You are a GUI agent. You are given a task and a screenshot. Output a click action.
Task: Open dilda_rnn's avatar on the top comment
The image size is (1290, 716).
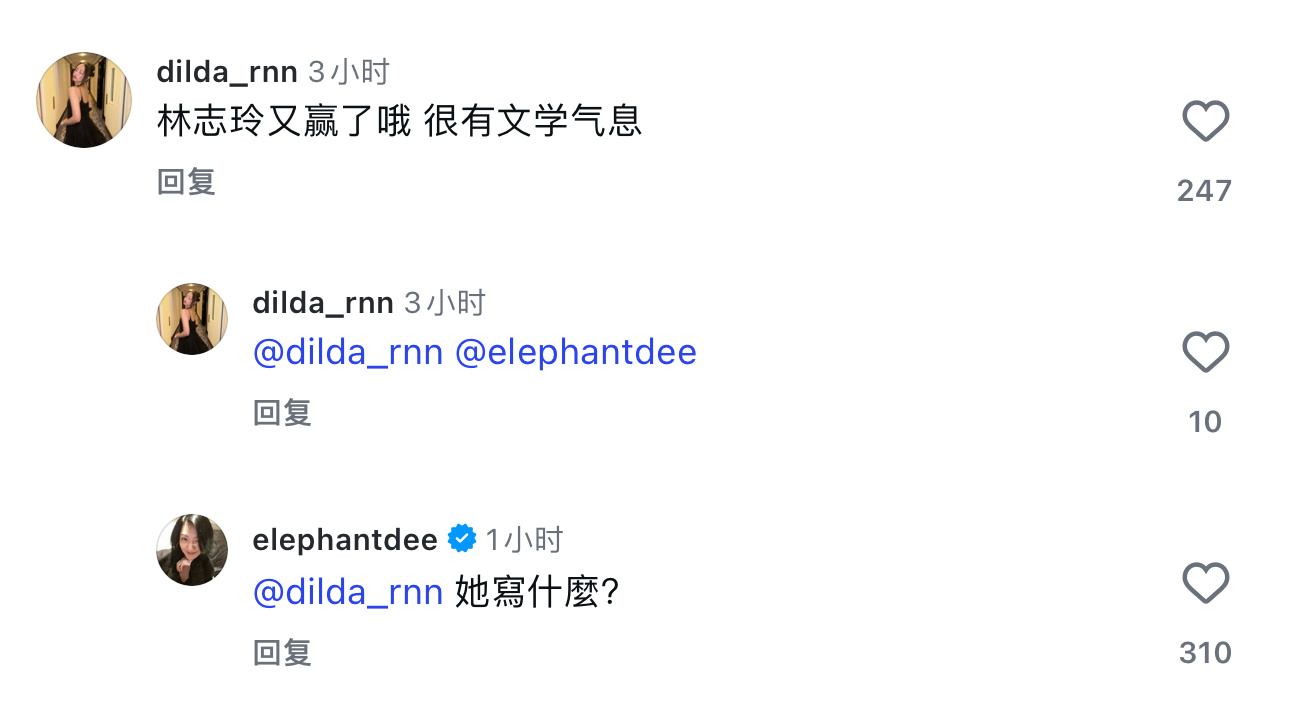[x=84, y=100]
